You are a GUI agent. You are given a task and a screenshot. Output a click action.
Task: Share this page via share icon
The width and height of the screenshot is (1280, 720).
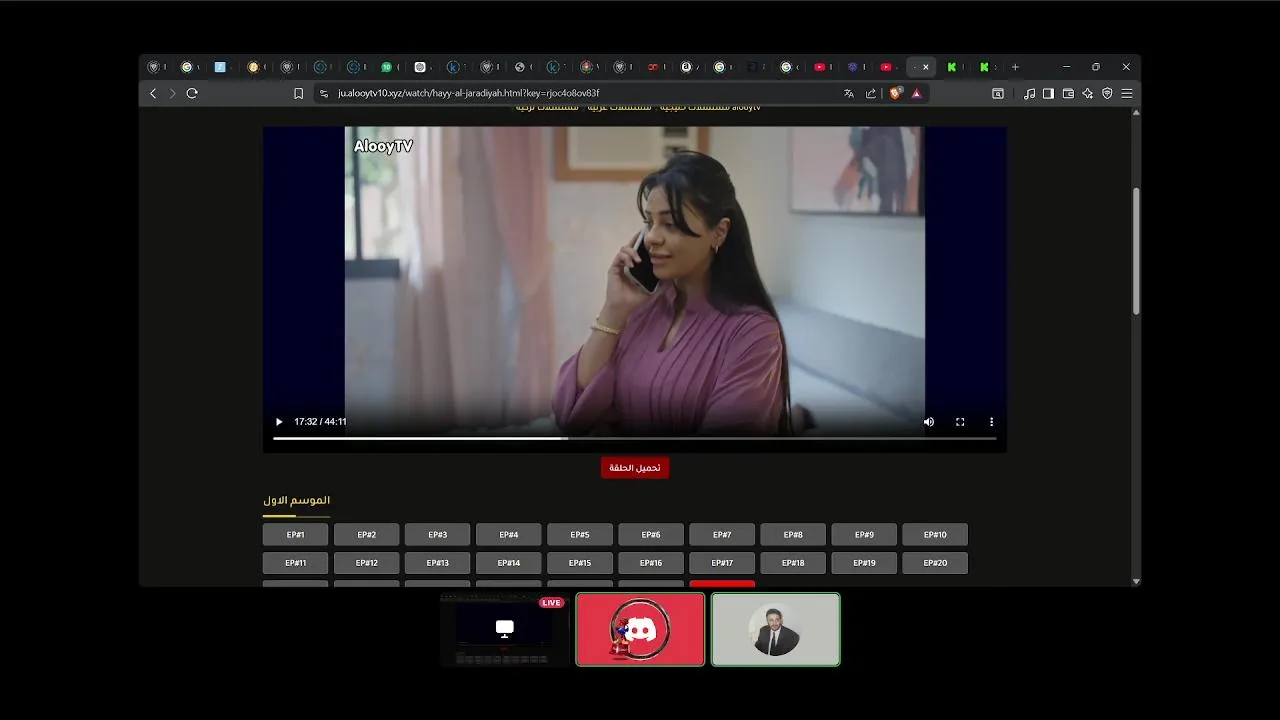[x=871, y=93]
